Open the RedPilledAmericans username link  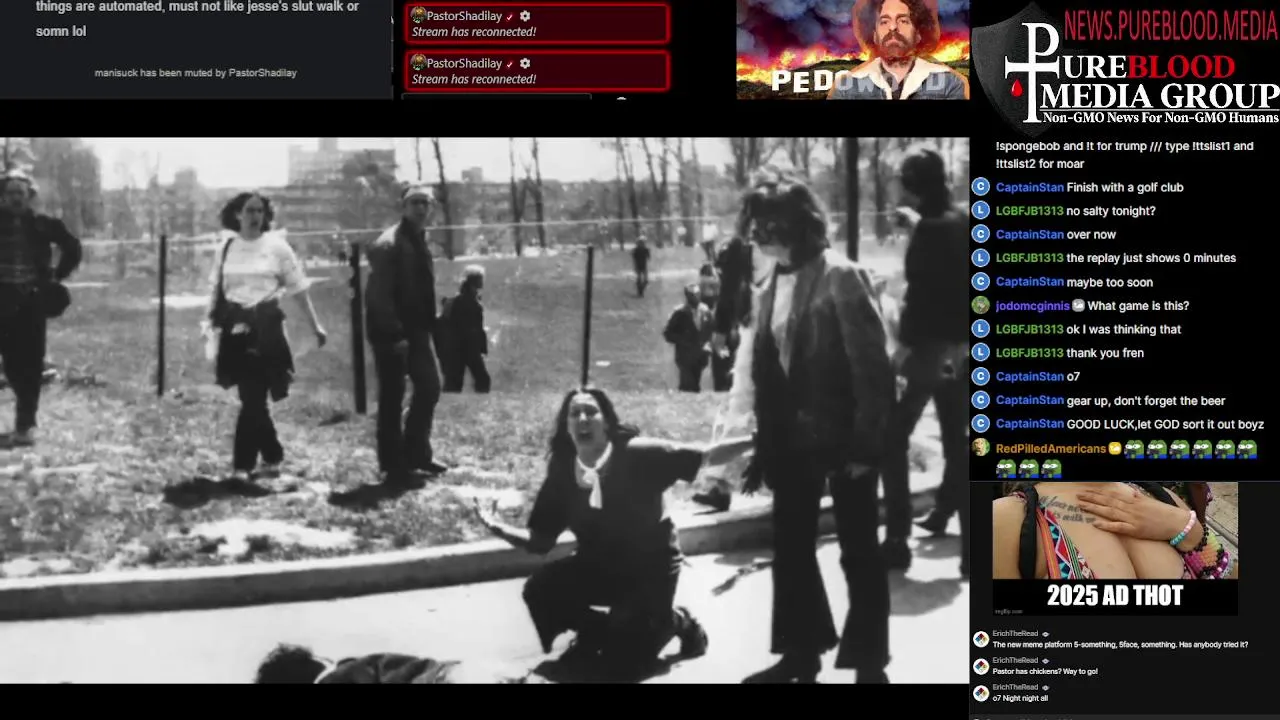pos(1051,449)
